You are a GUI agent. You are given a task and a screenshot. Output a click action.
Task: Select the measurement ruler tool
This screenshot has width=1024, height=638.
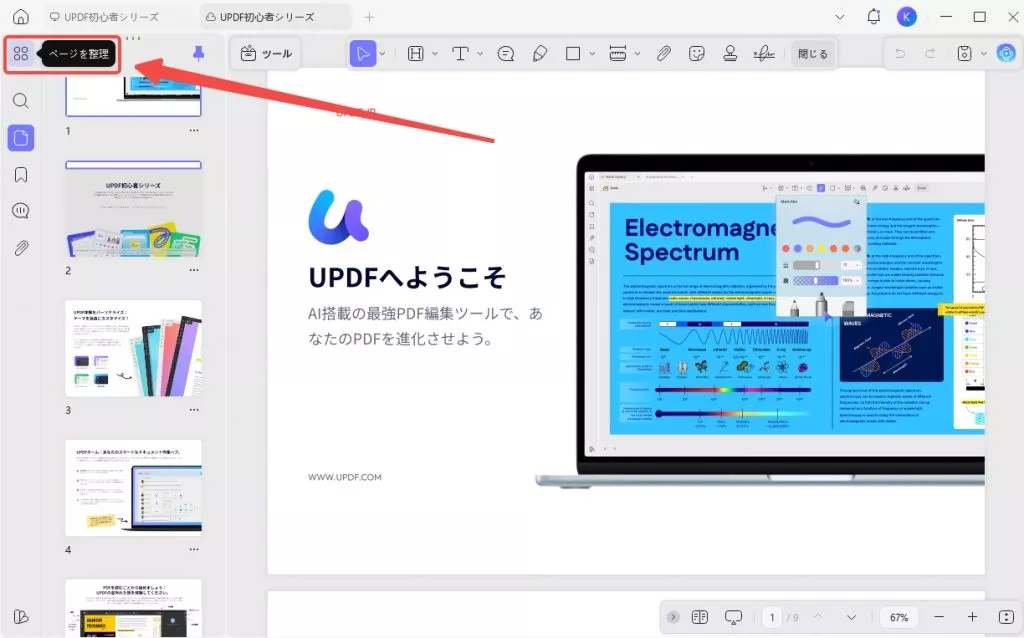coord(618,54)
